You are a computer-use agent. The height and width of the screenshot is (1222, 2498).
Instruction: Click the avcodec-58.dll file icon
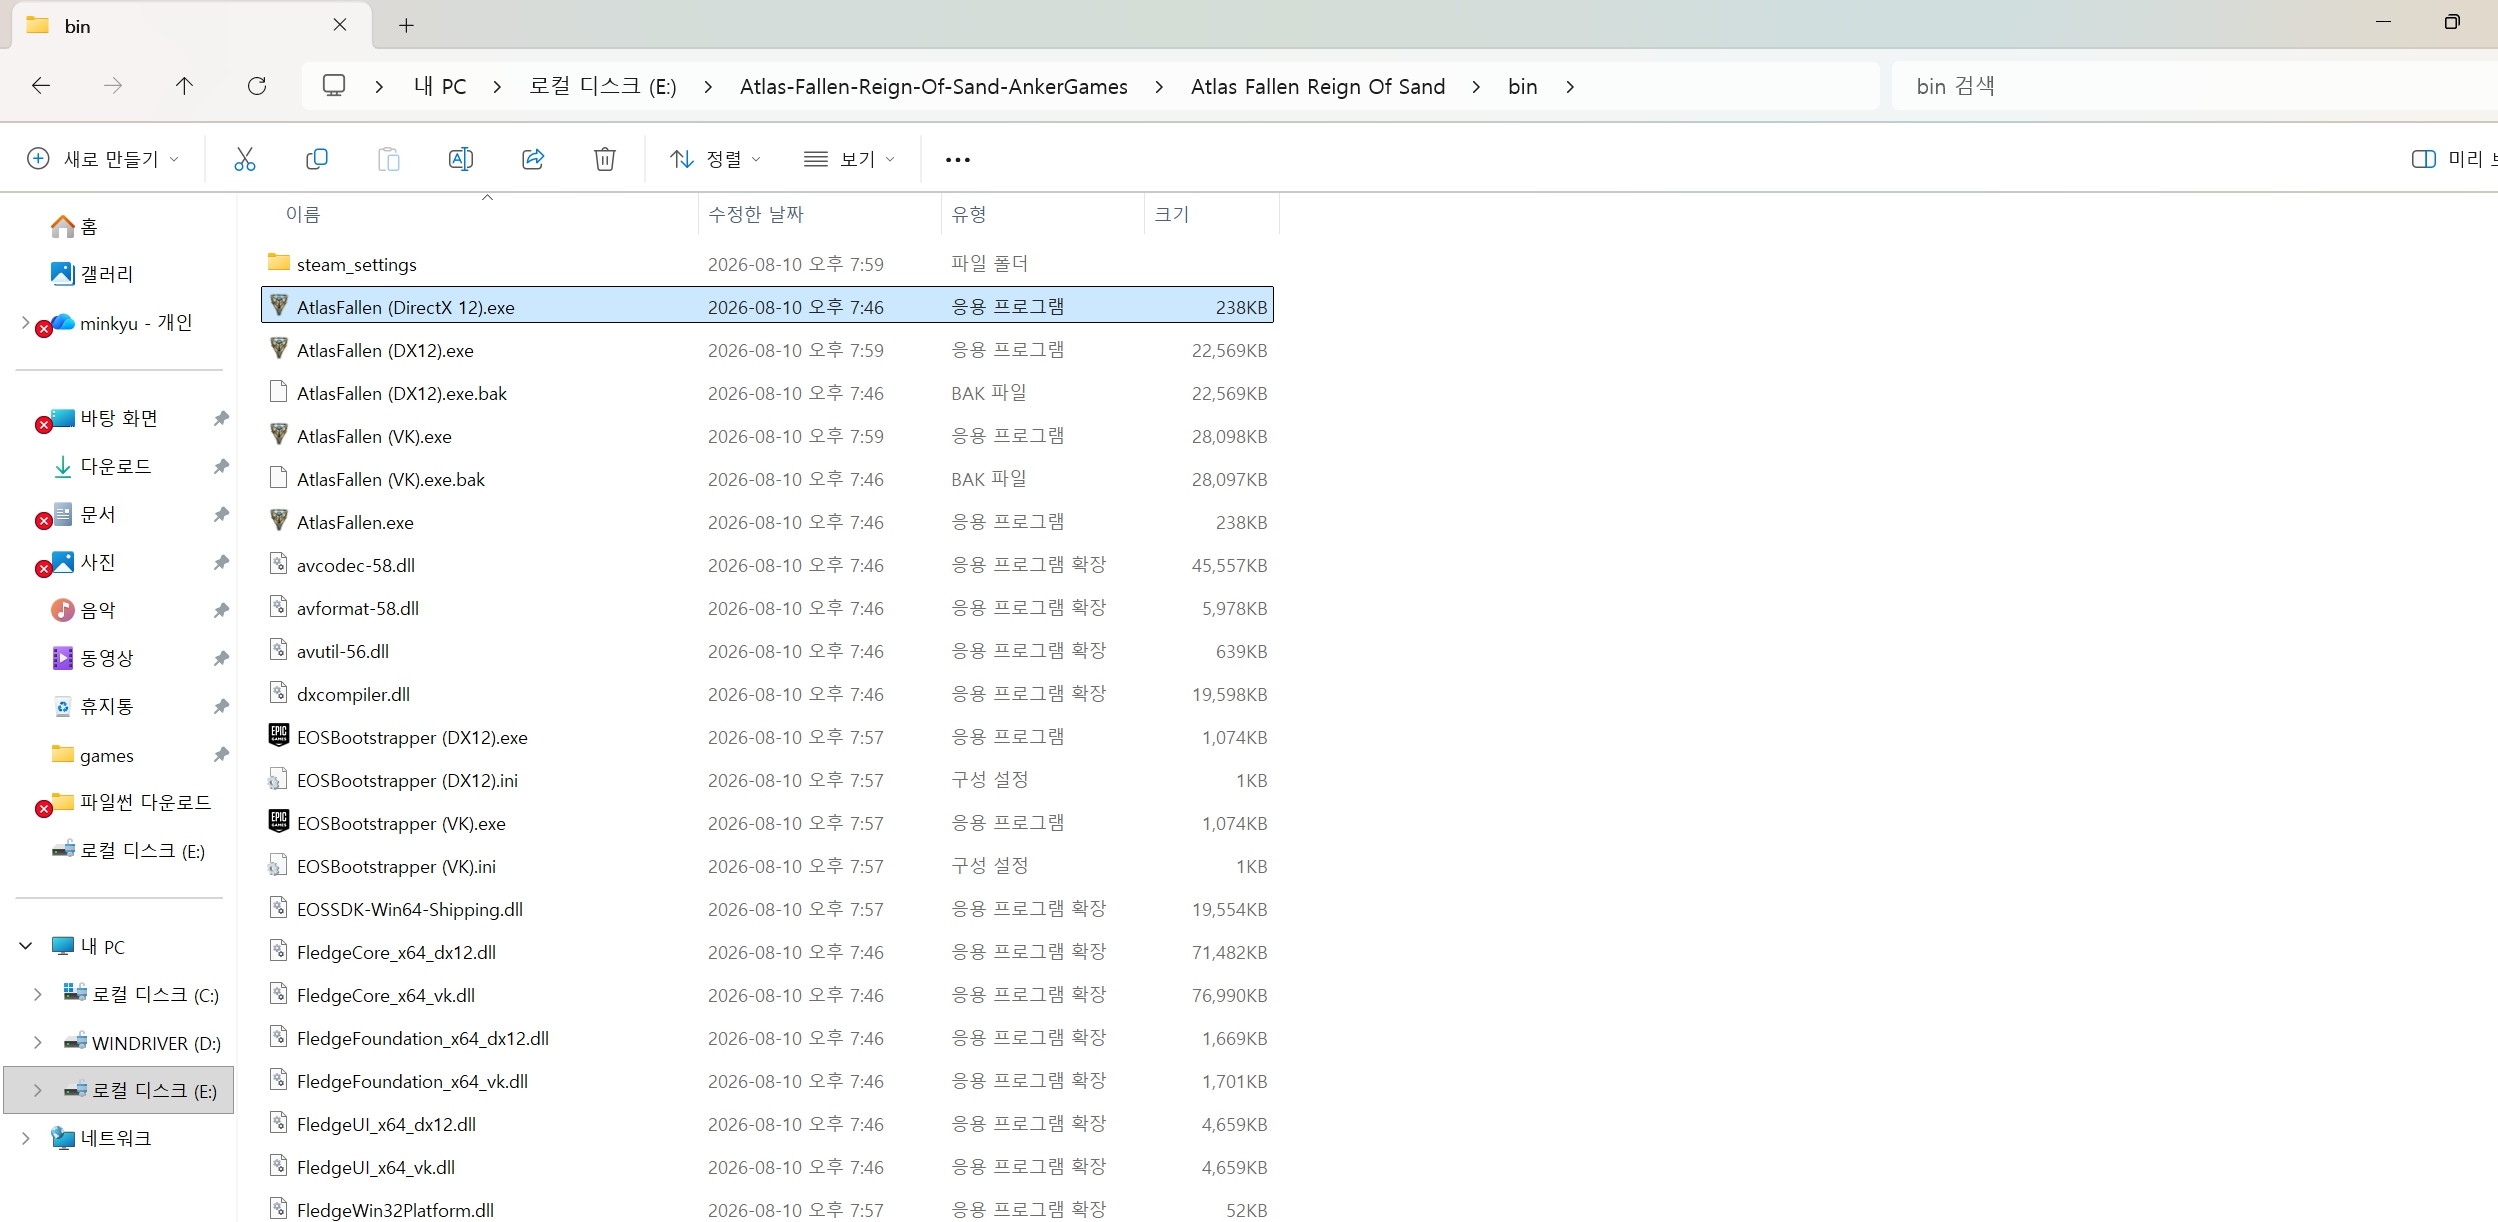(x=279, y=564)
